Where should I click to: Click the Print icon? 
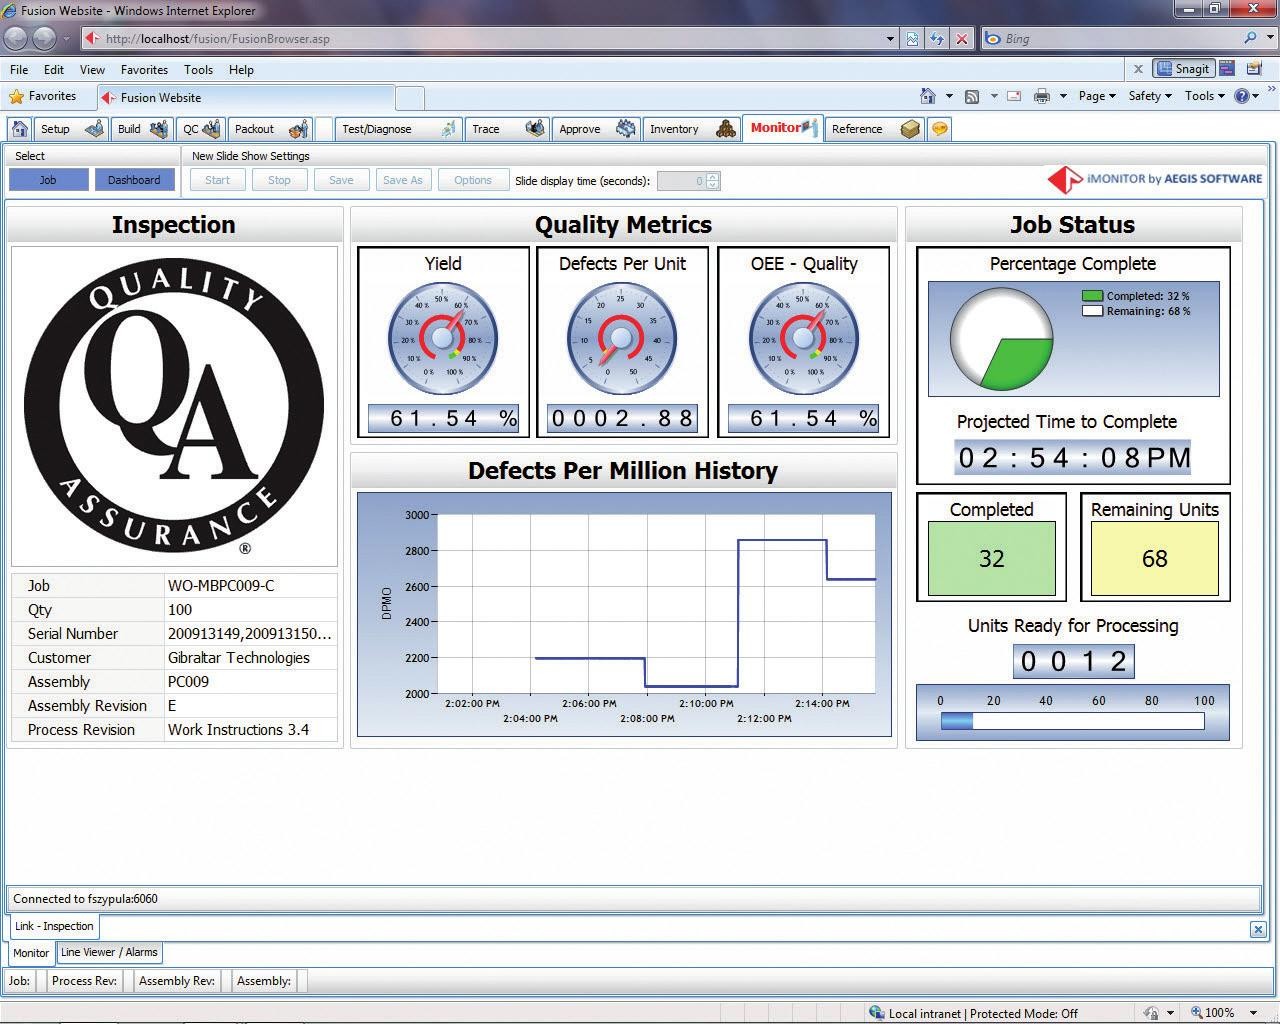(1042, 96)
